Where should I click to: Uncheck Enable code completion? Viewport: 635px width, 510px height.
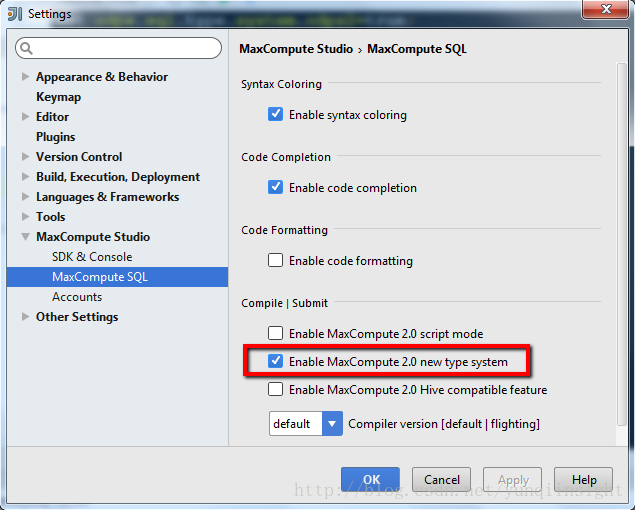275,187
